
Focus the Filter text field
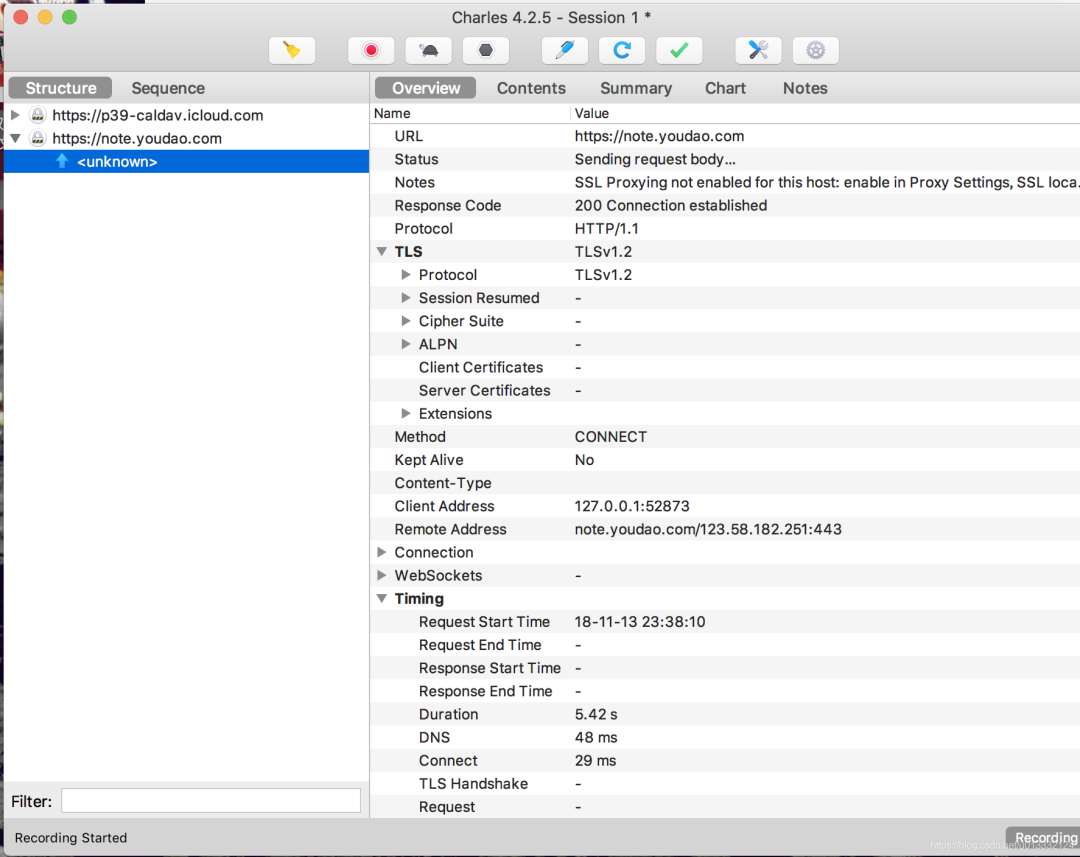(x=211, y=801)
